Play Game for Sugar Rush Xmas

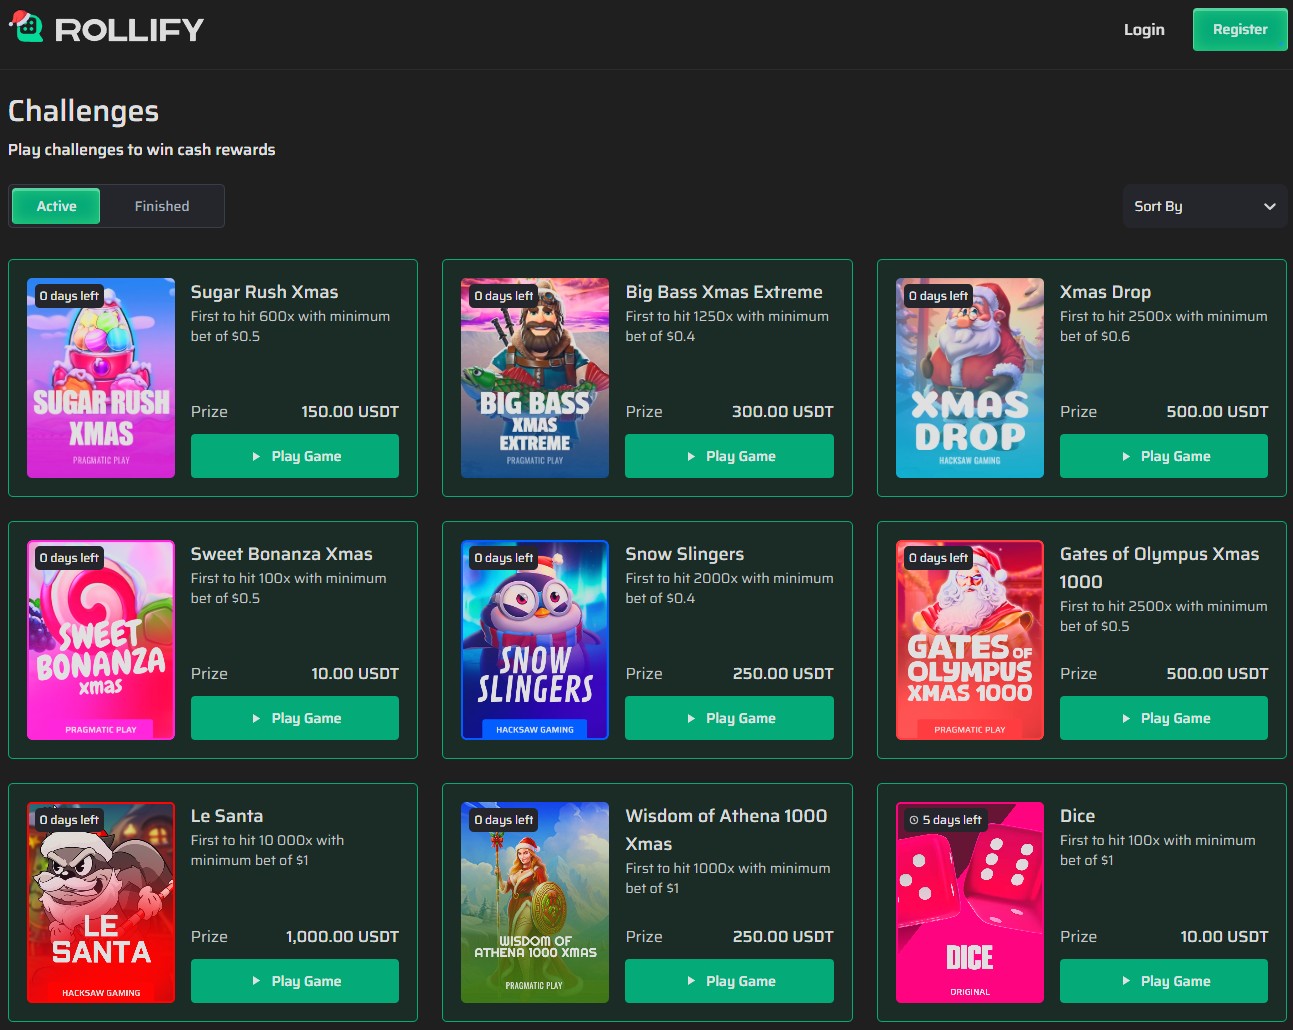pos(295,456)
